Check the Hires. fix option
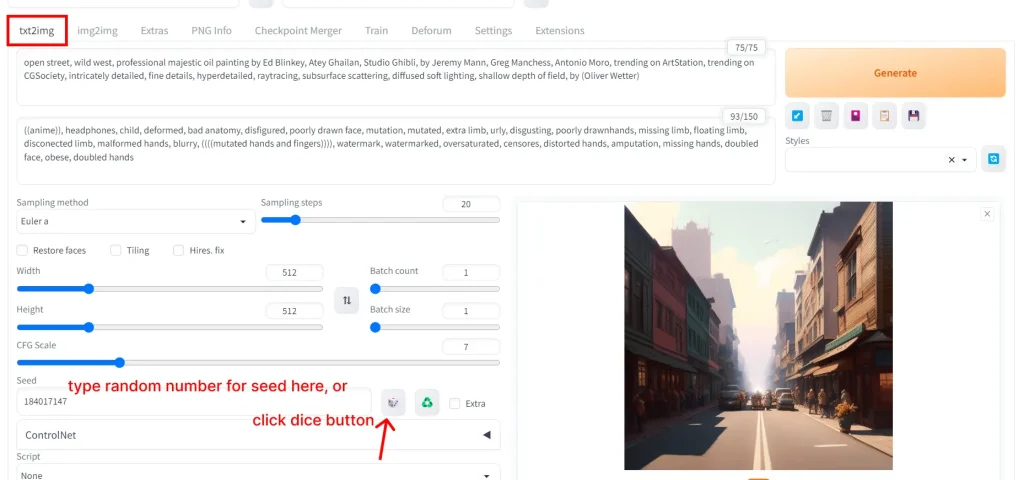The height and width of the screenshot is (480, 1024). 179,250
